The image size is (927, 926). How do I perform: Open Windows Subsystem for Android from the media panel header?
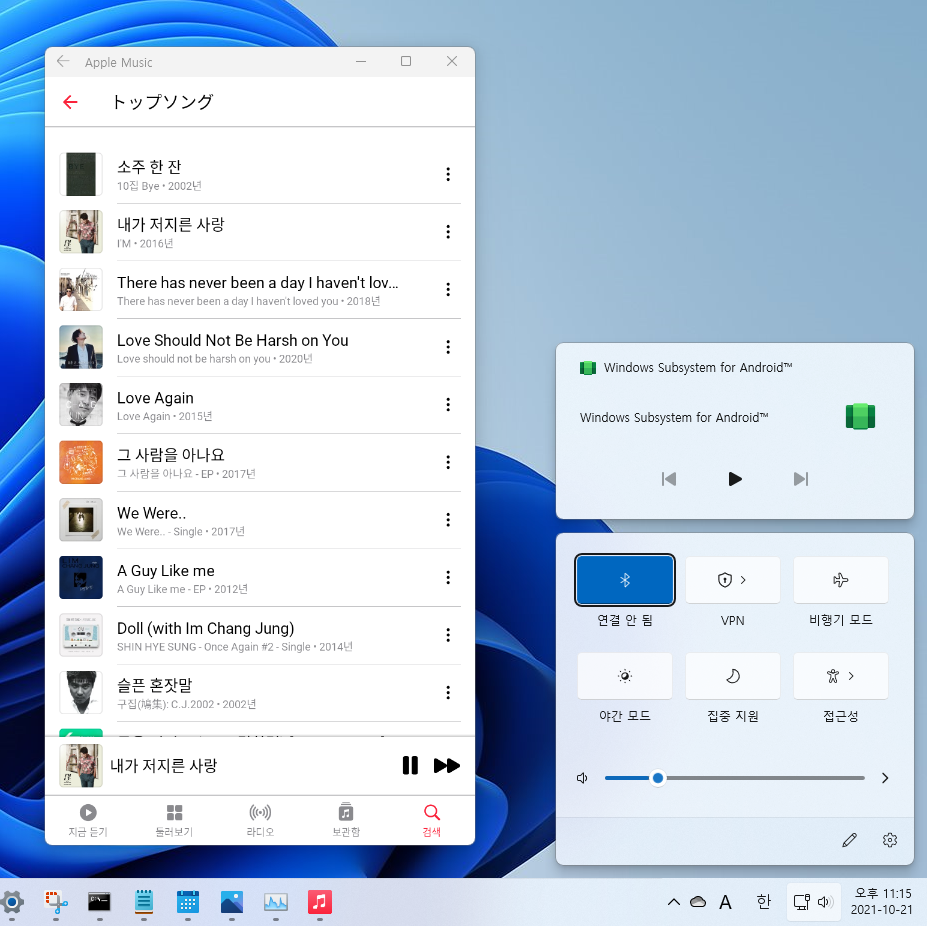tap(686, 368)
